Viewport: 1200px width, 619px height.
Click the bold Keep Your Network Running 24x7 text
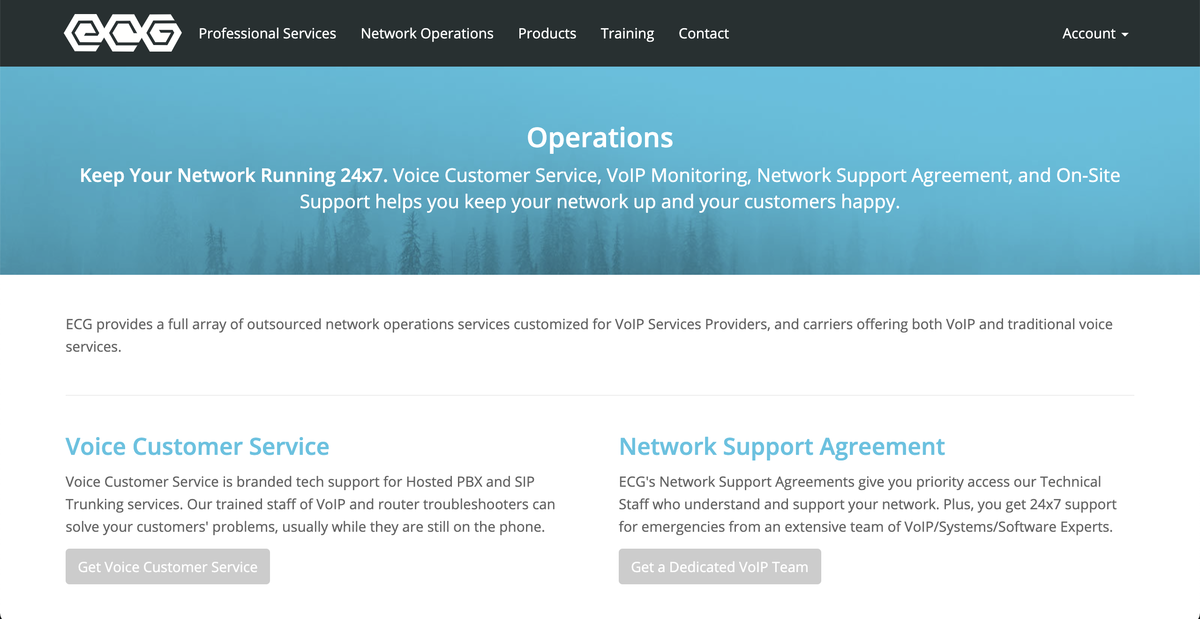(232, 176)
